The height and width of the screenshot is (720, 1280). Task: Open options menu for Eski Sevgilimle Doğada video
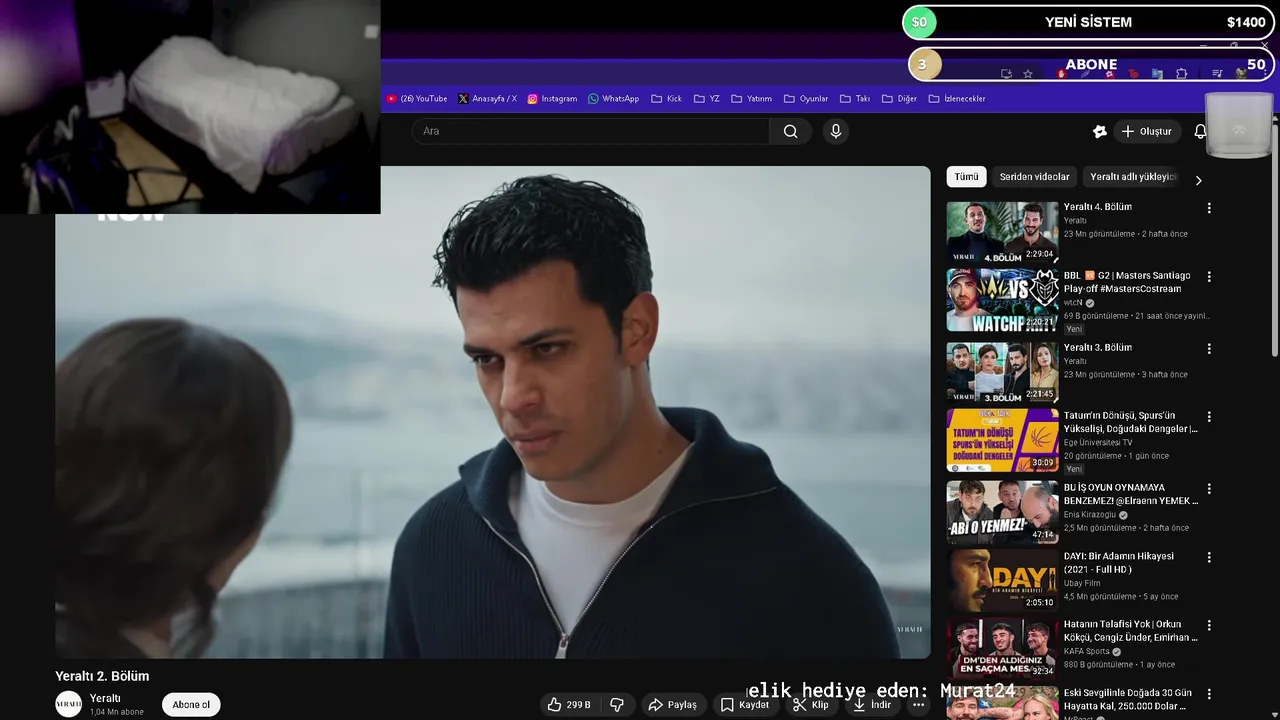click(1209, 694)
